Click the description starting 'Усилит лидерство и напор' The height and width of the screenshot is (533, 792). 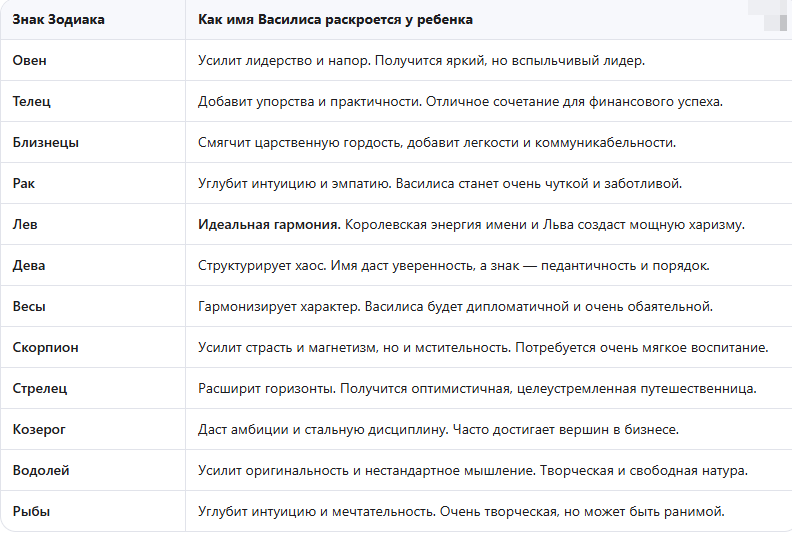click(x=421, y=61)
